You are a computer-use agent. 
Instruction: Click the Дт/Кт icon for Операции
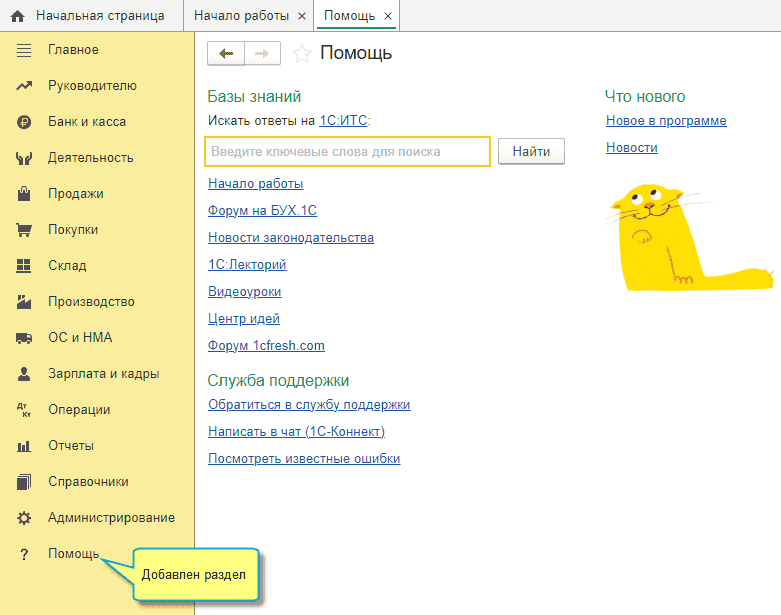tap(24, 410)
